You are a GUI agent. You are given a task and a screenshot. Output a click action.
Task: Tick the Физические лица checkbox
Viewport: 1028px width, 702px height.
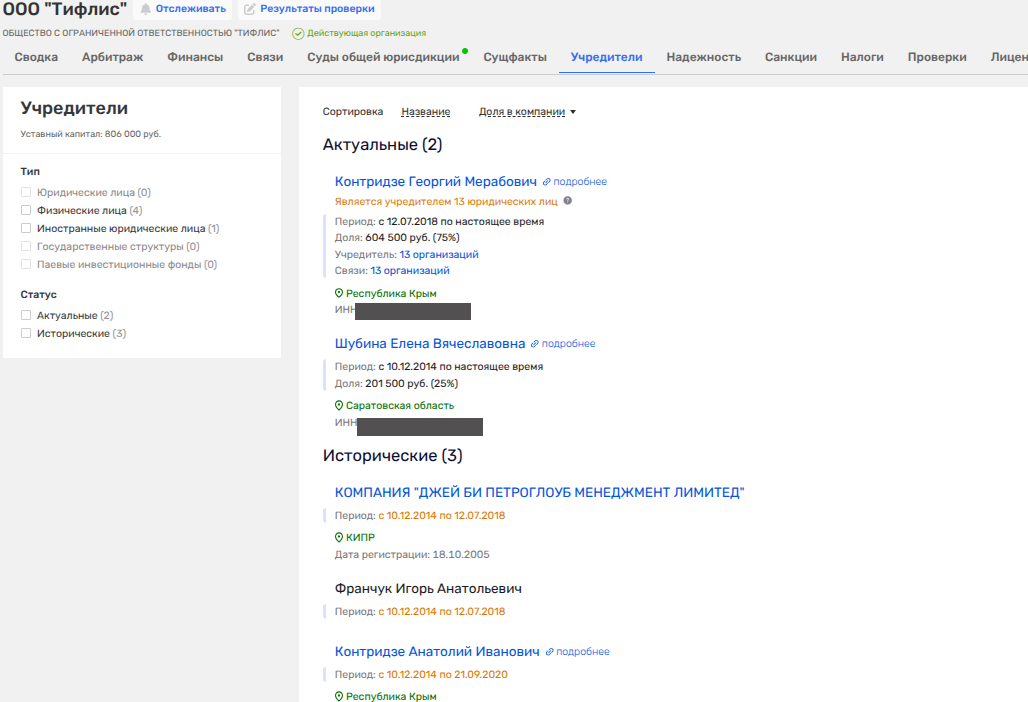pyautogui.click(x=26, y=210)
